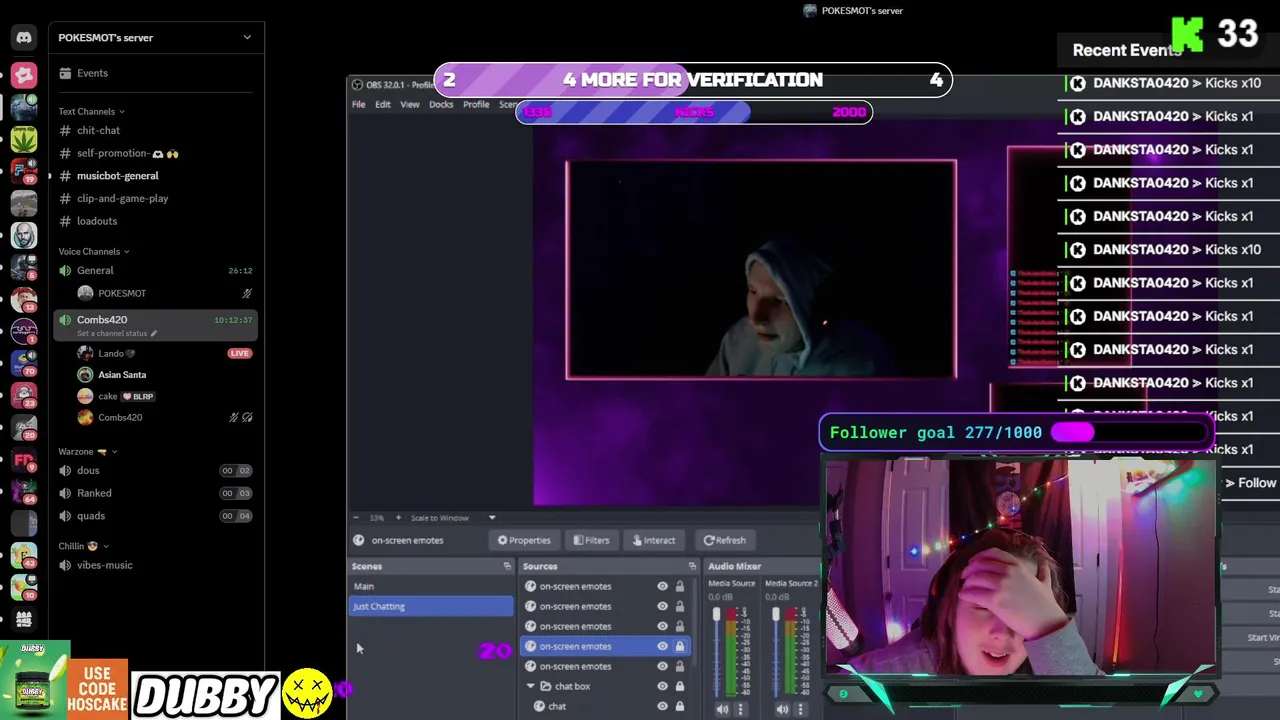Collapse the Text Channels category
The height and width of the screenshot is (720, 1280).
pos(91,112)
